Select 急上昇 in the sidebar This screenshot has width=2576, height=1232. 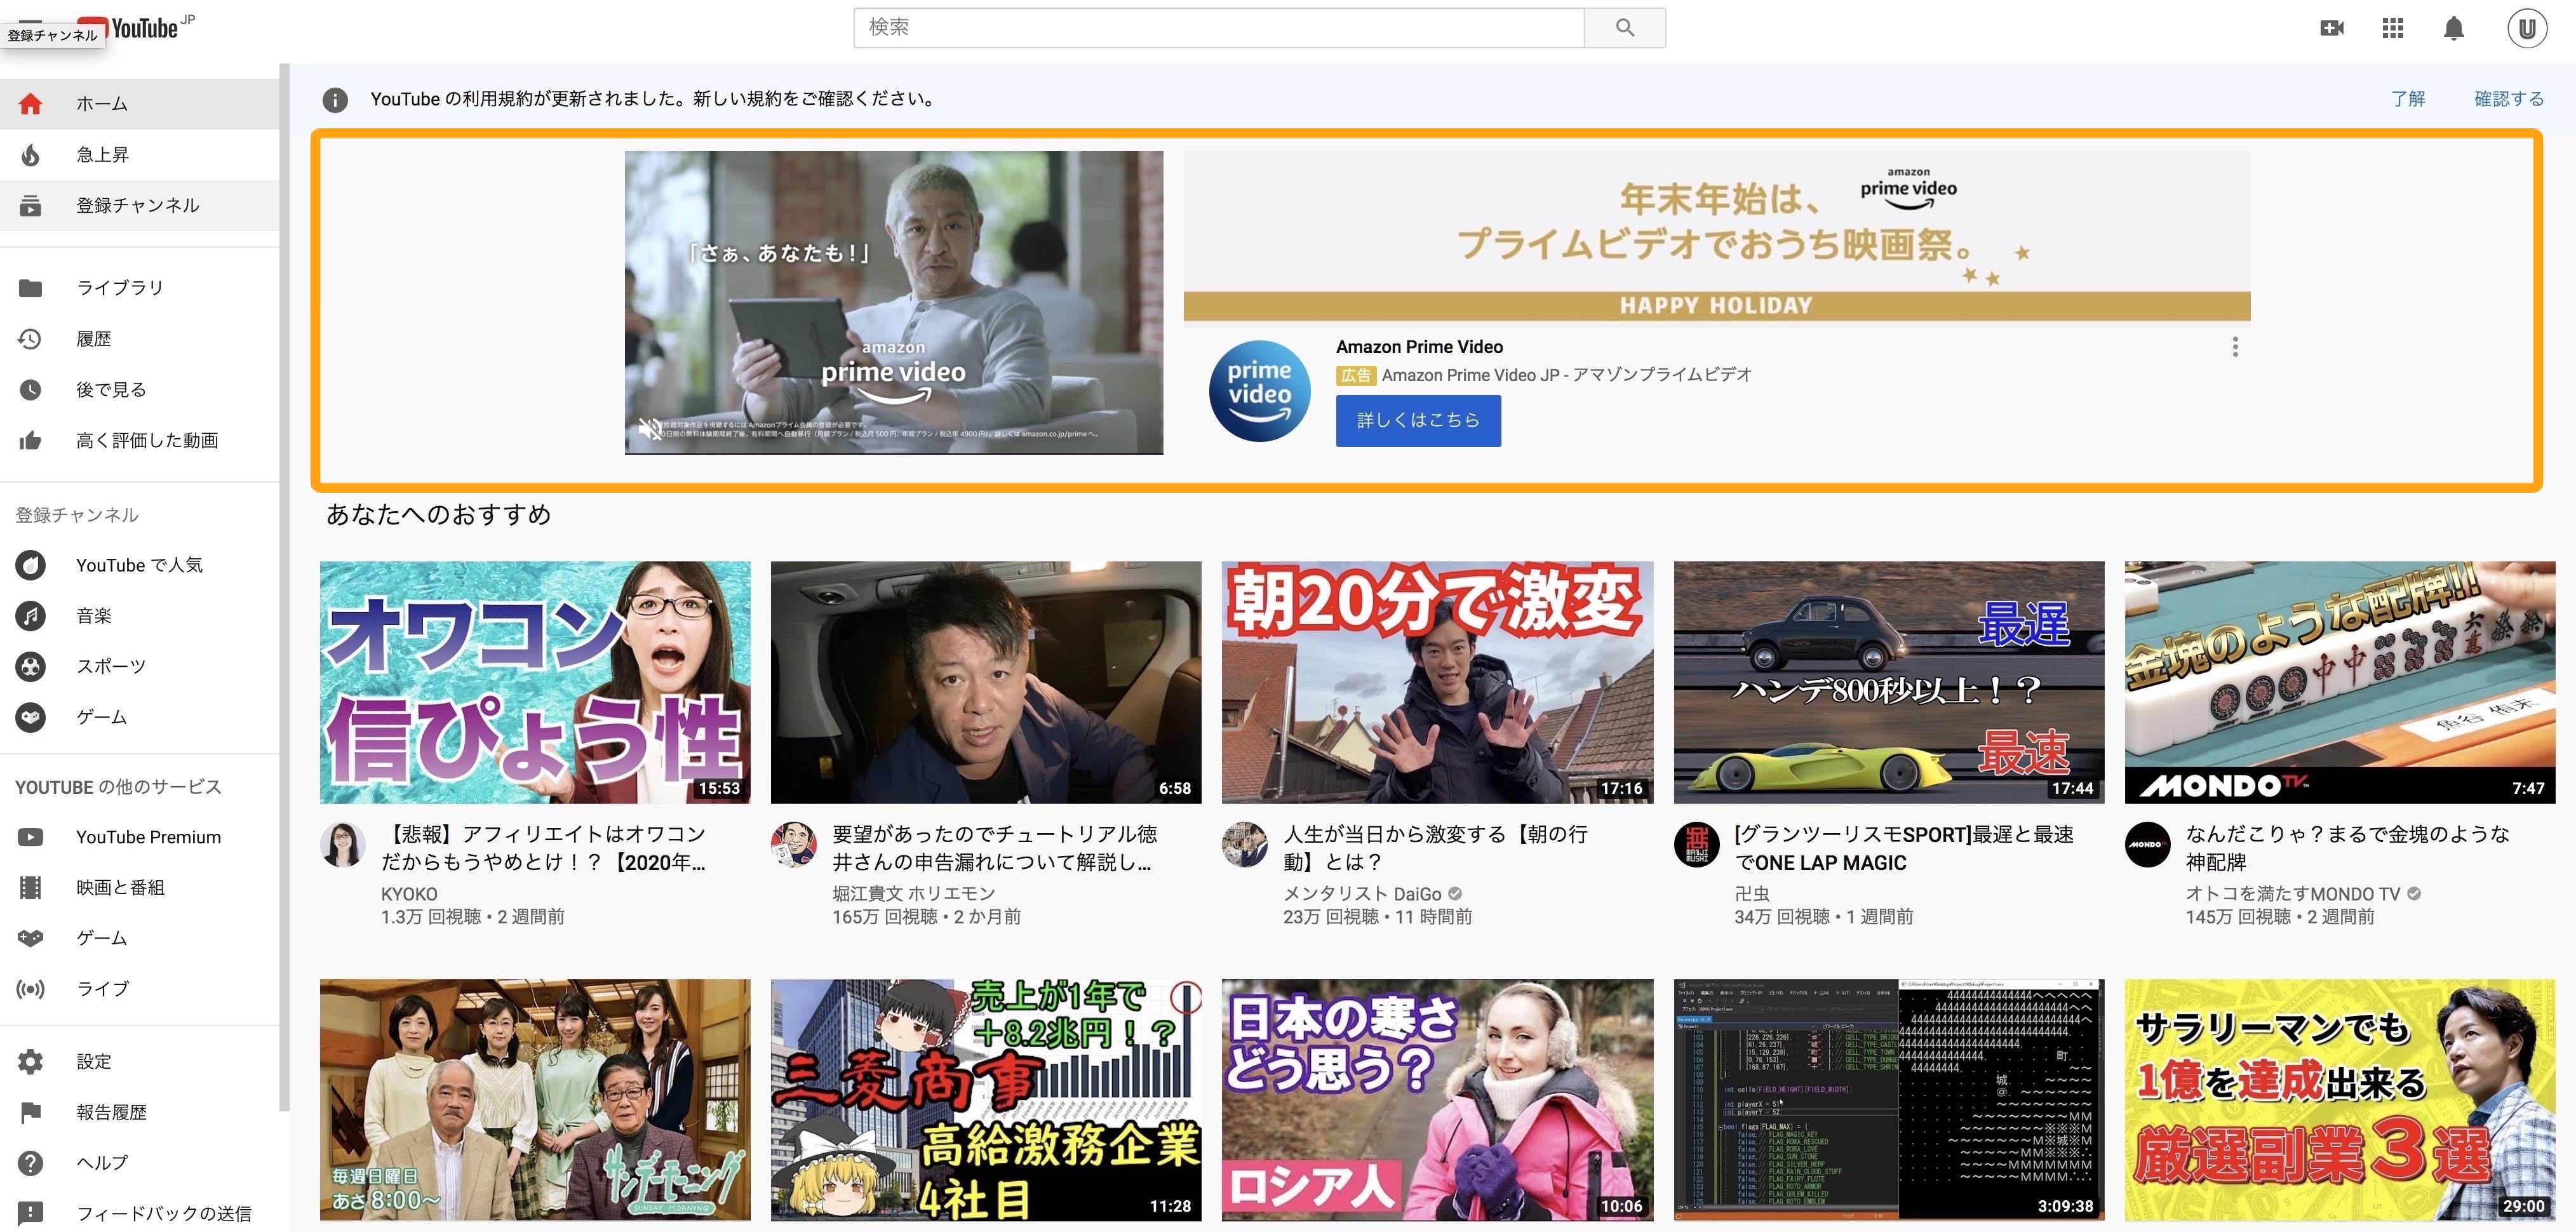click(x=139, y=155)
